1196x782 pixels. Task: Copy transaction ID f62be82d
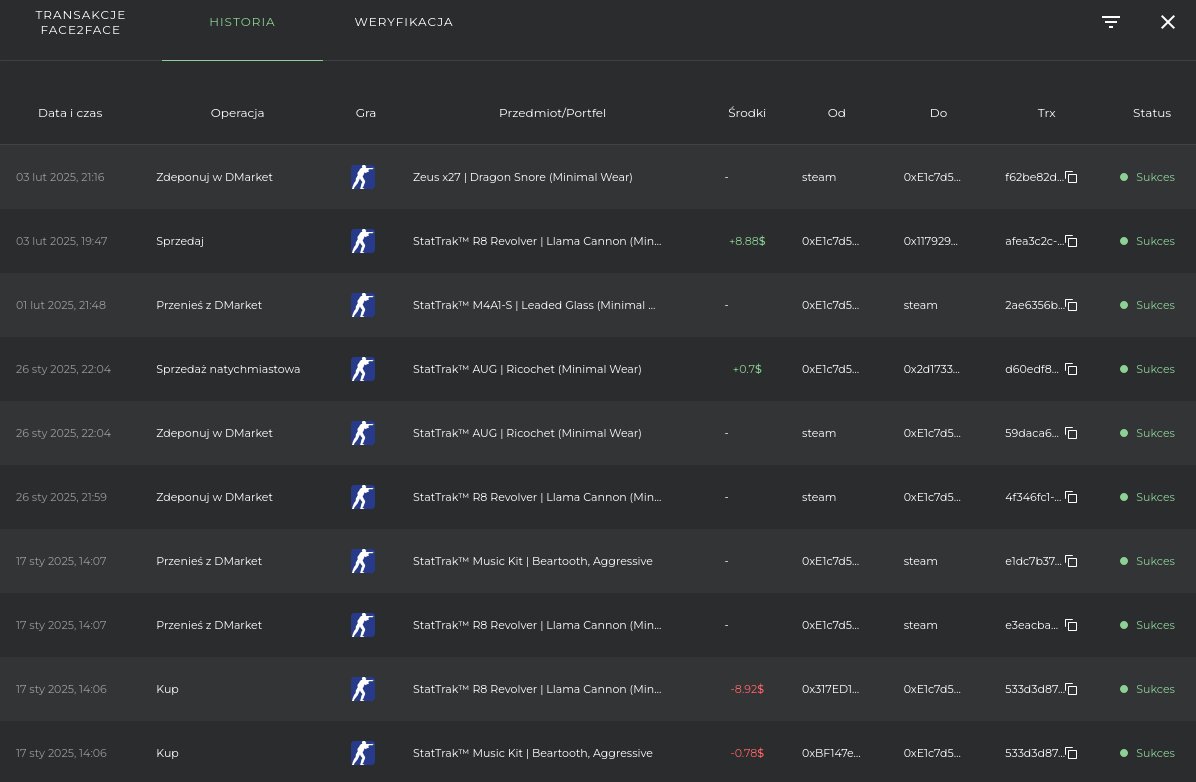(1072, 177)
